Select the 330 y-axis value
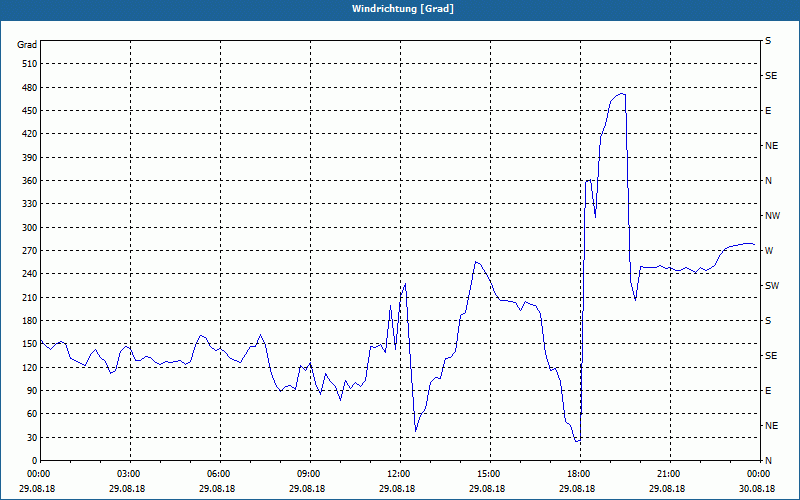The image size is (800, 500). tap(30, 204)
